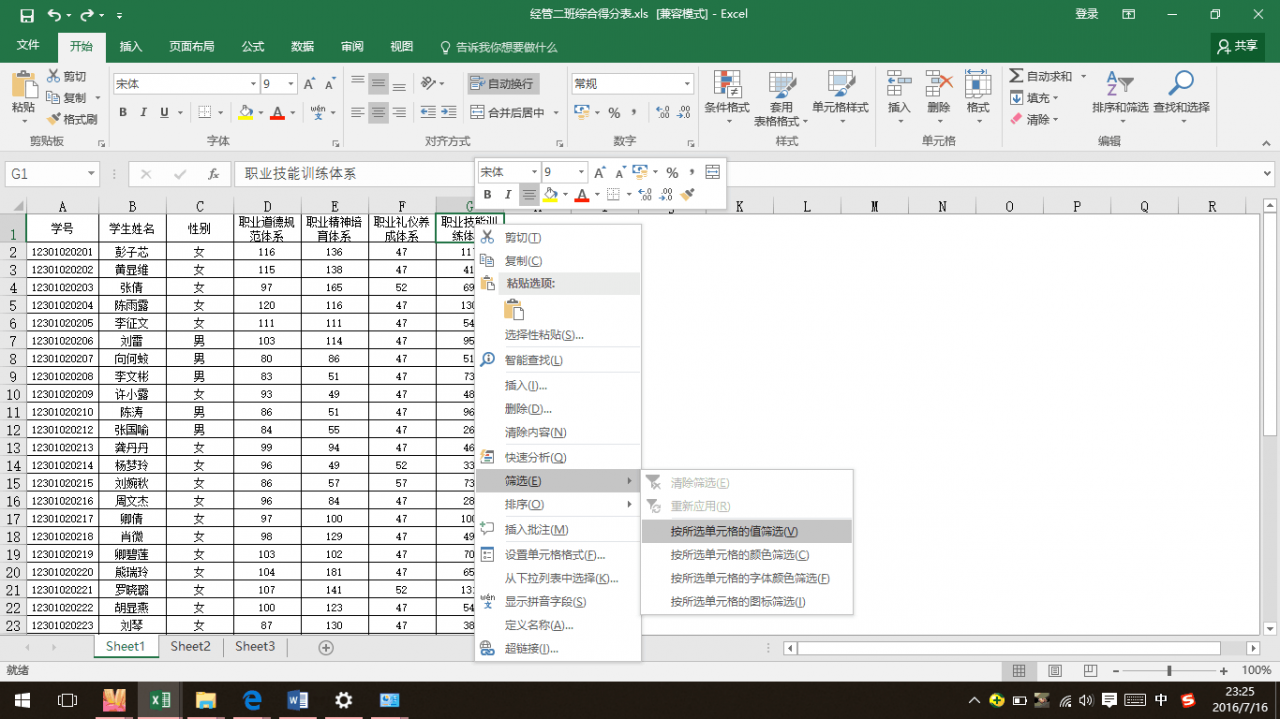Open 查找和选择 magnifier in ribbon
1280x719 pixels.
1181,85
